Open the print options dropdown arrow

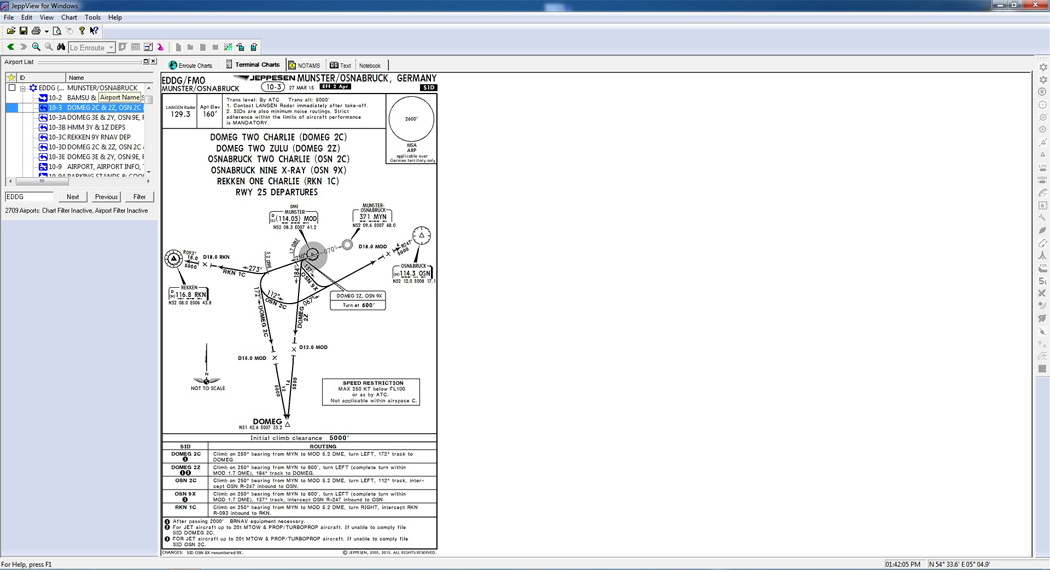(x=46, y=31)
